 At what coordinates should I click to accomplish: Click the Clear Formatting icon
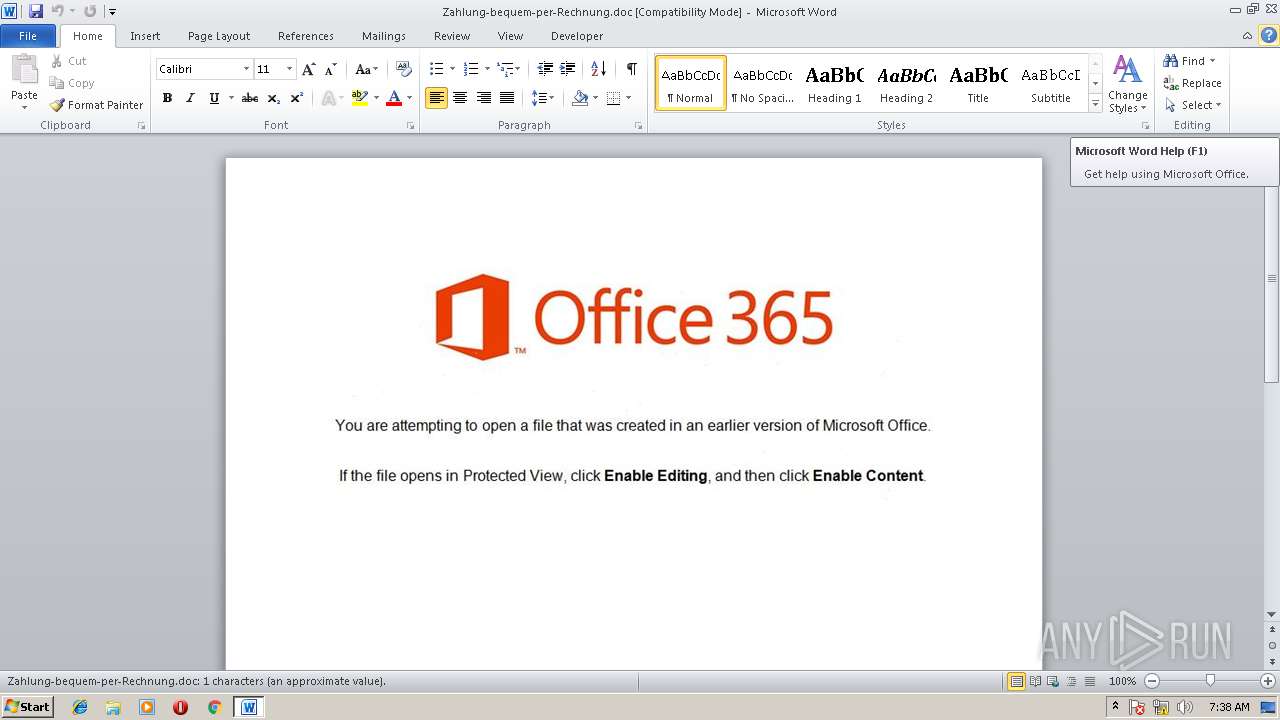click(404, 69)
